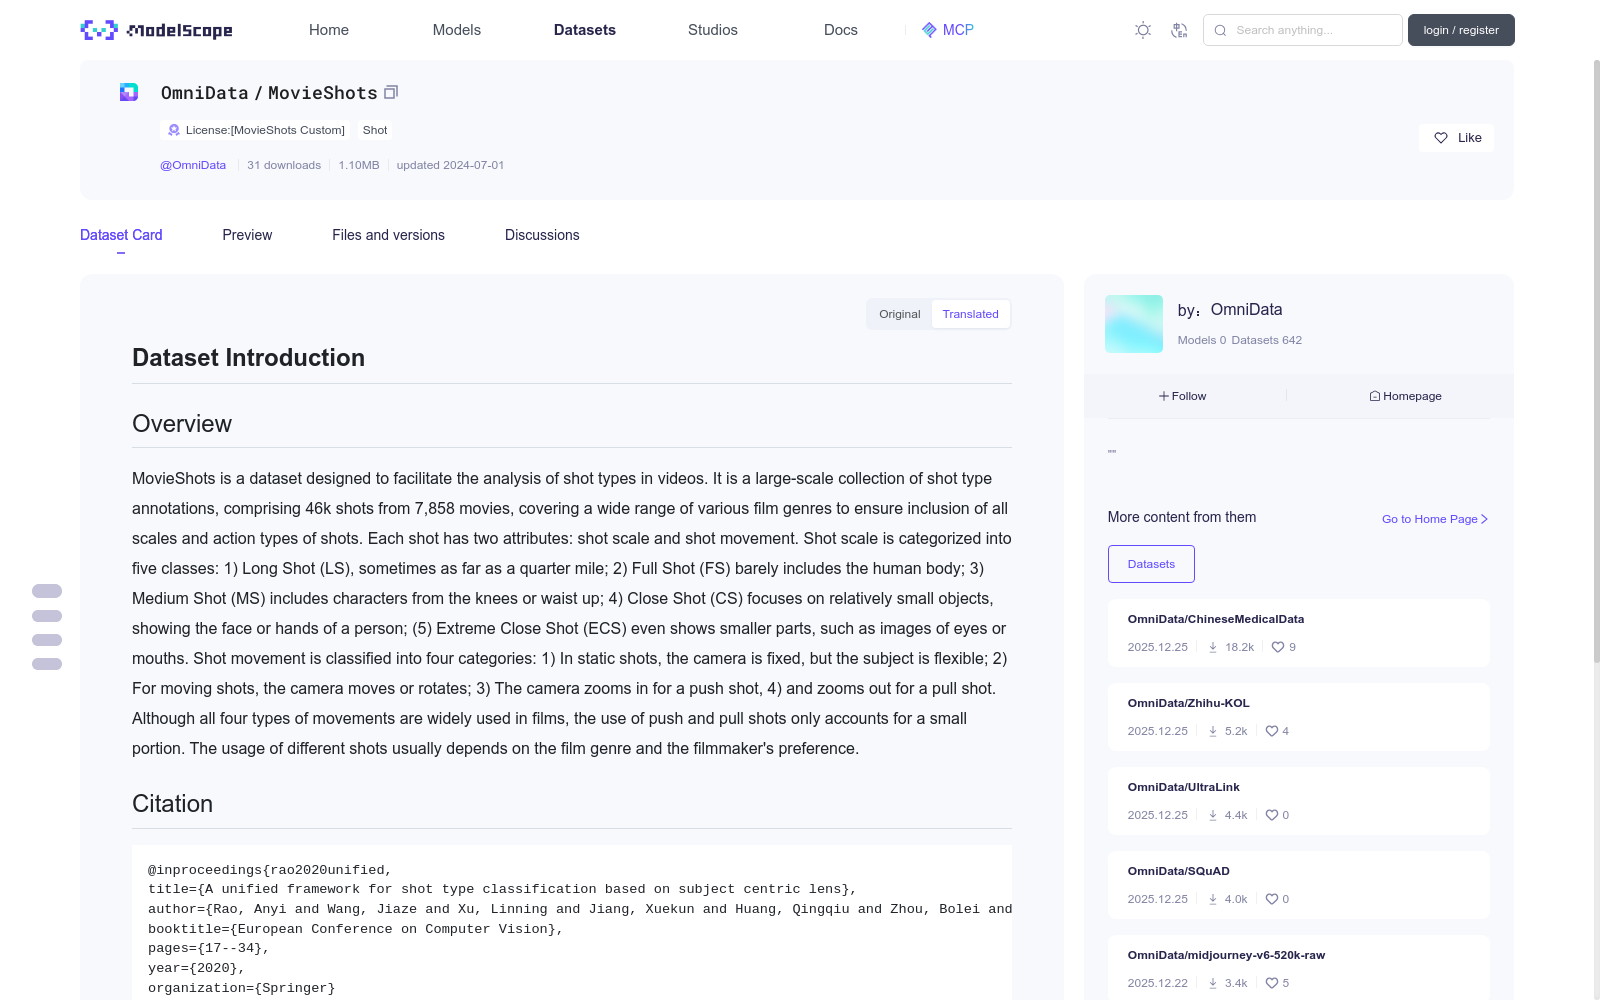Image resolution: width=1600 pixels, height=1000 pixels.
Task: Click the ModelScope logo
Action: pos(156,30)
